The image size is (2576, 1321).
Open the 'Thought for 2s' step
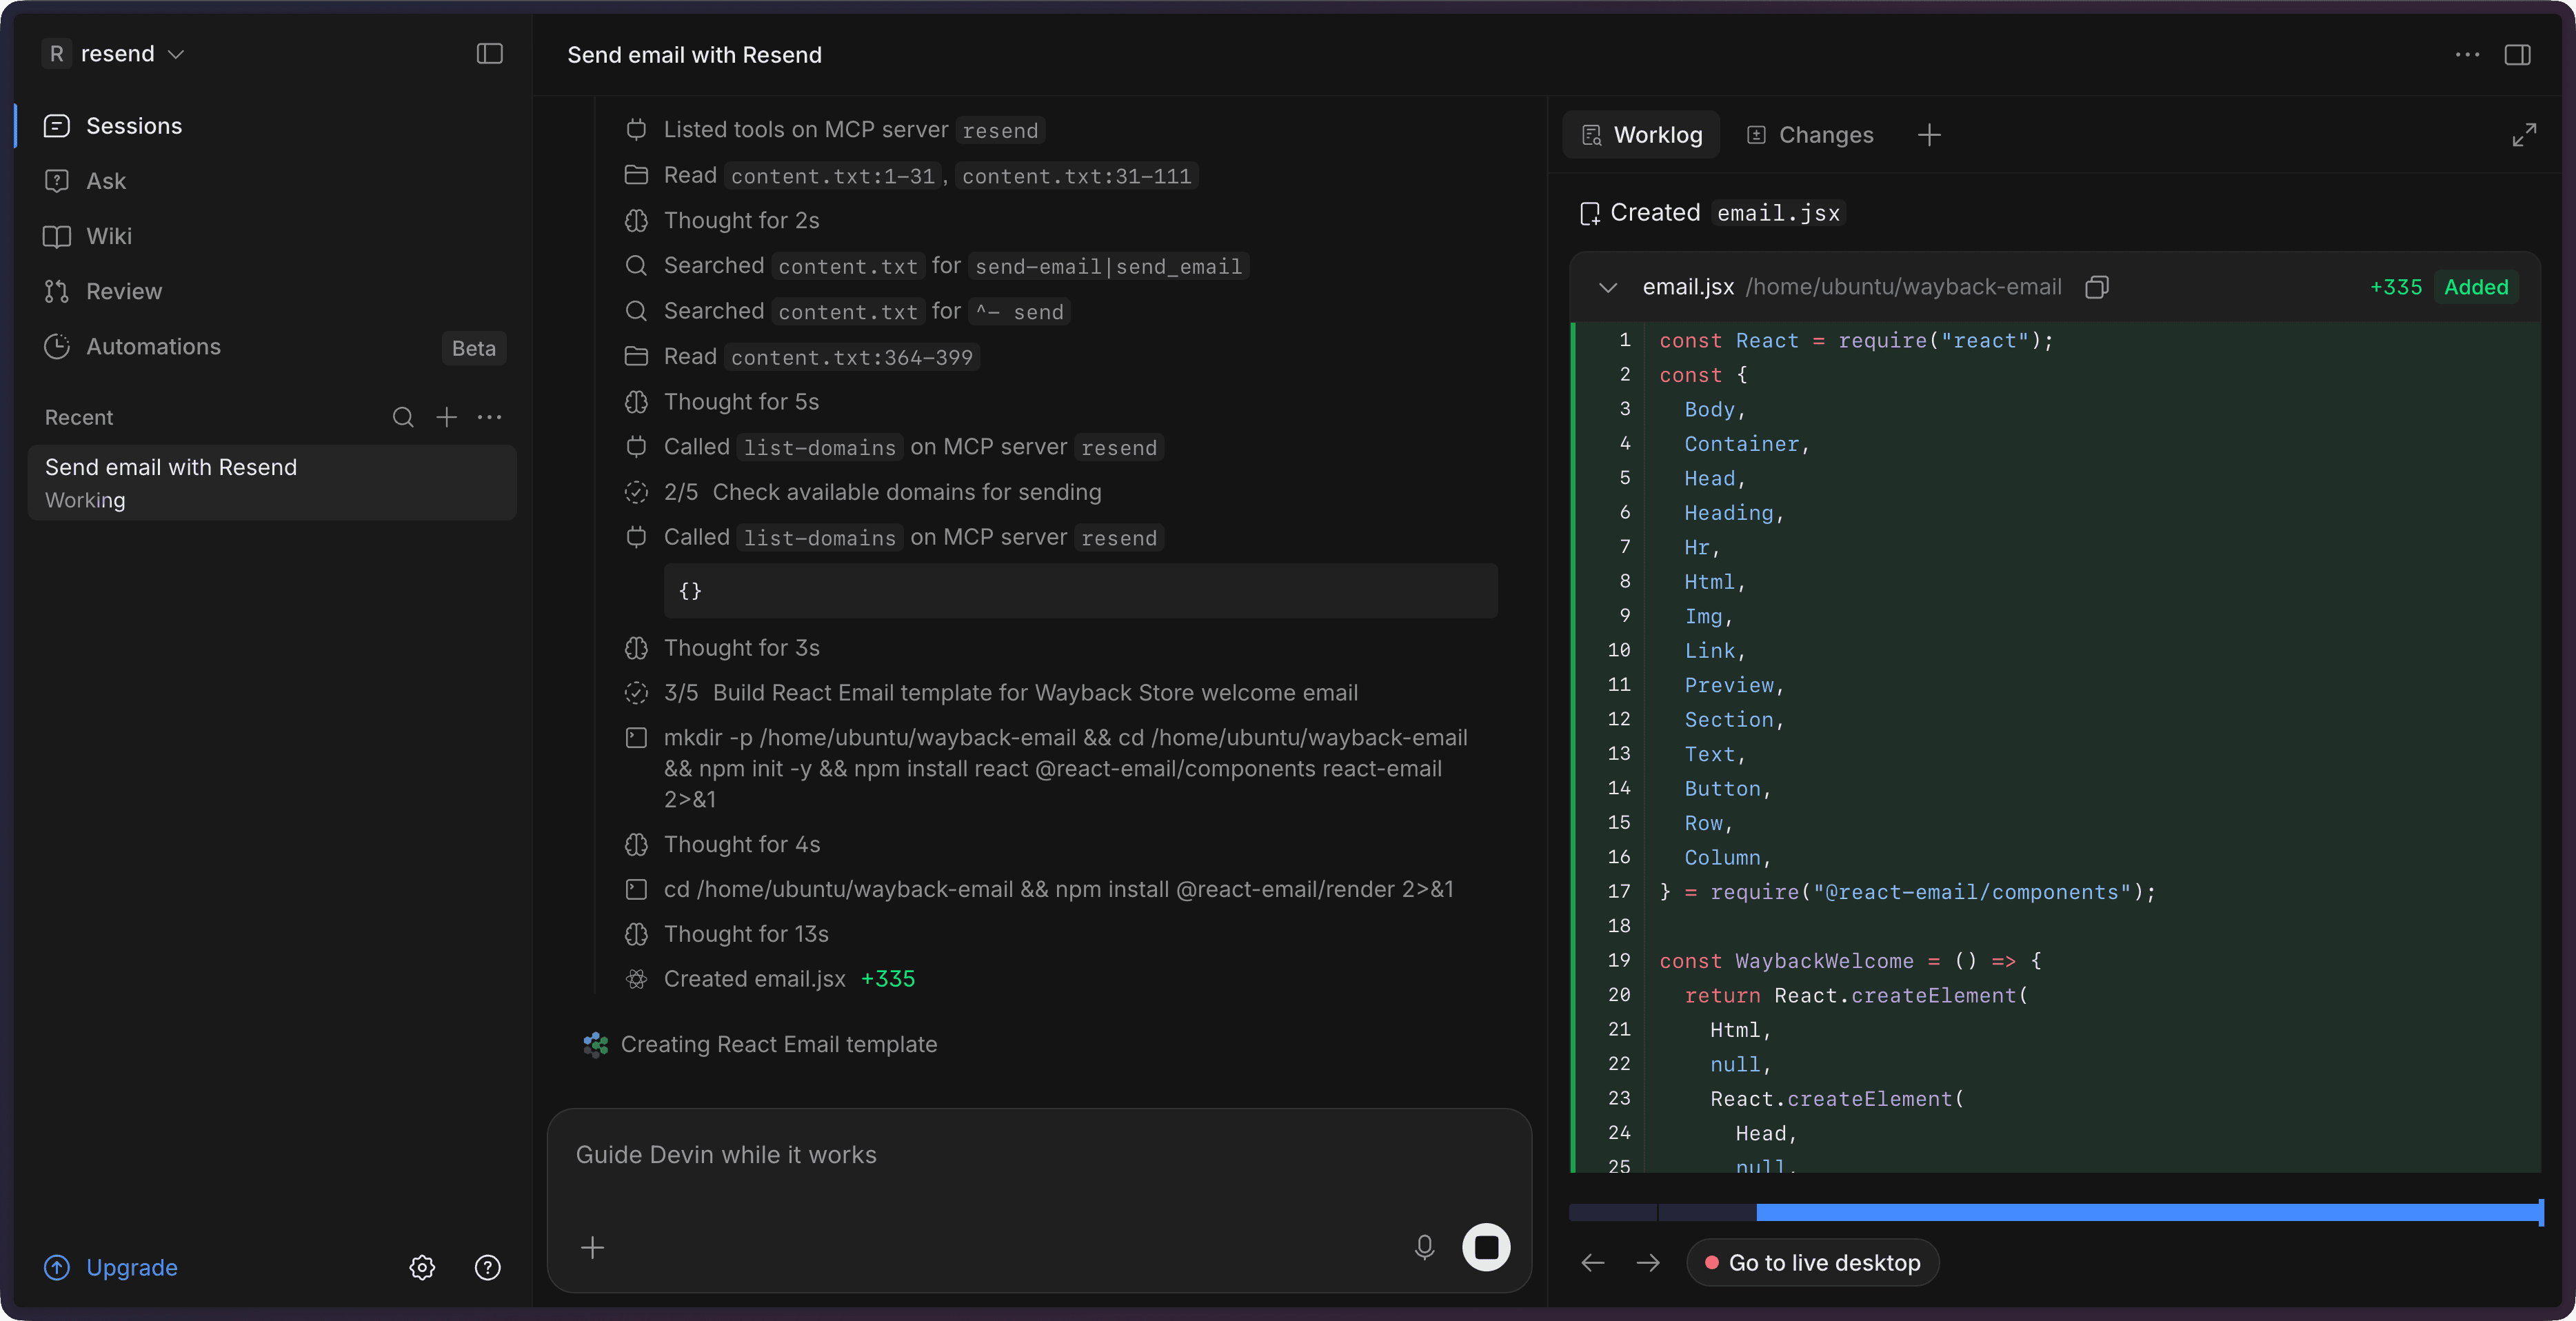click(722, 220)
